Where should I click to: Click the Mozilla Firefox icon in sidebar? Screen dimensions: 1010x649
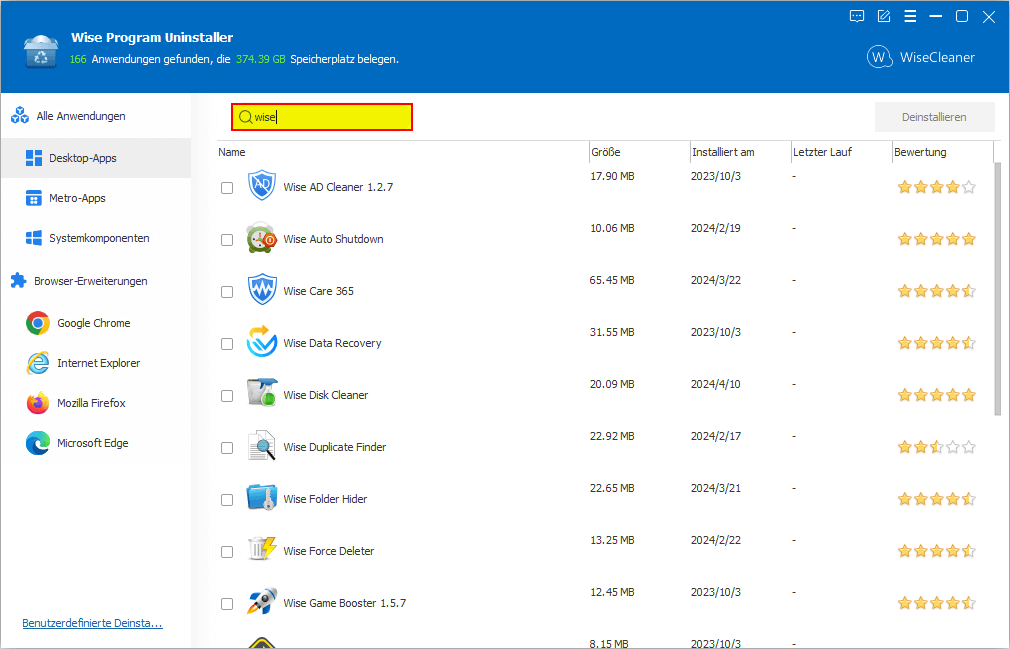click(37, 403)
